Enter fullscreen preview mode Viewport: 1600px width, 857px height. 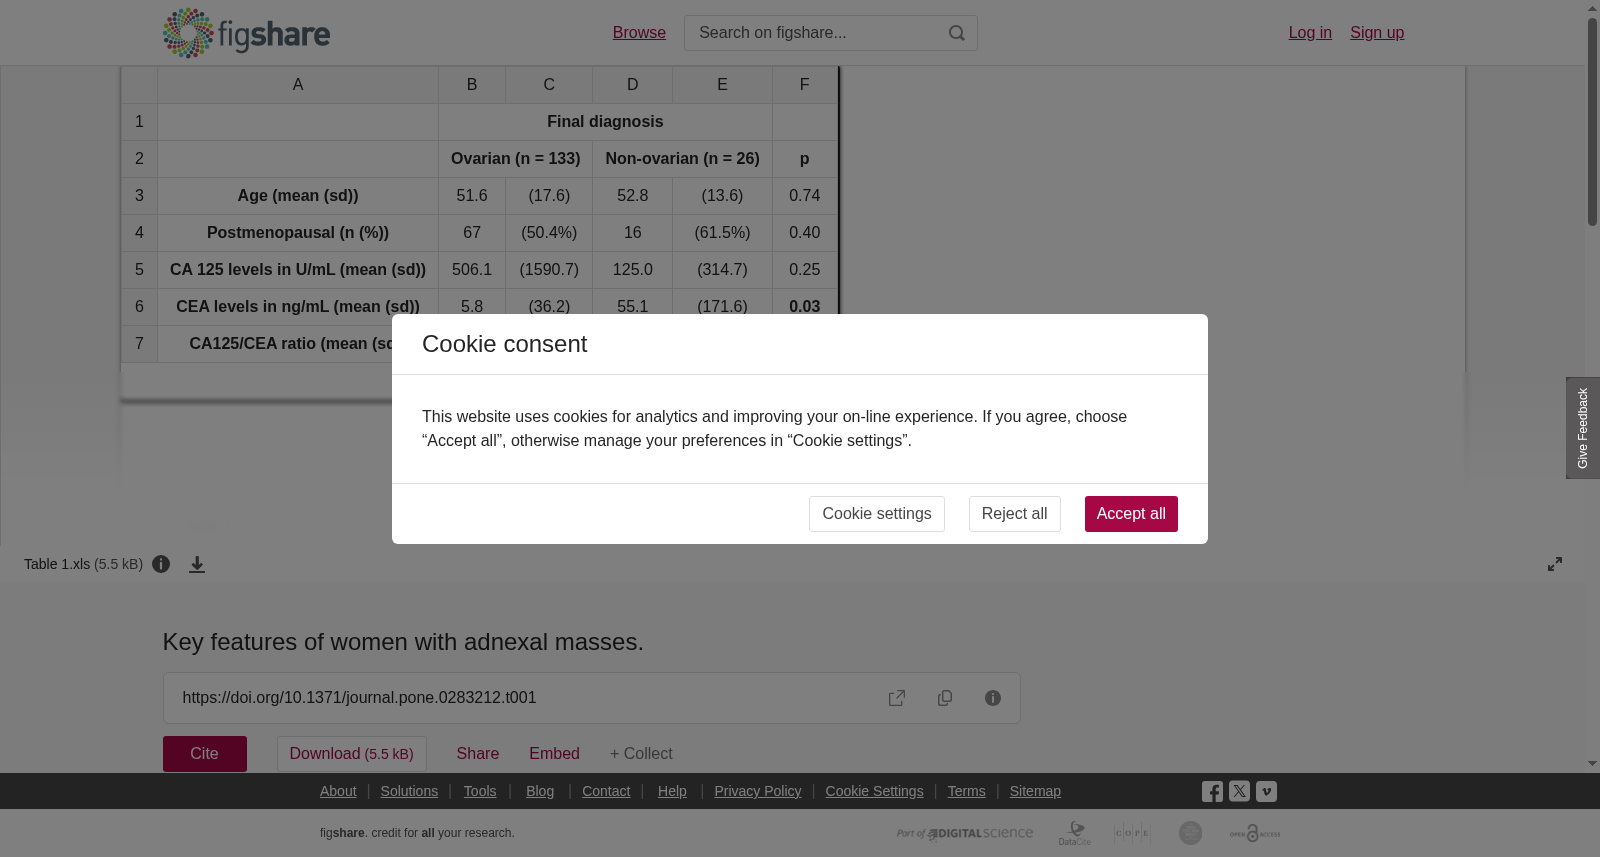pos(1555,564)
